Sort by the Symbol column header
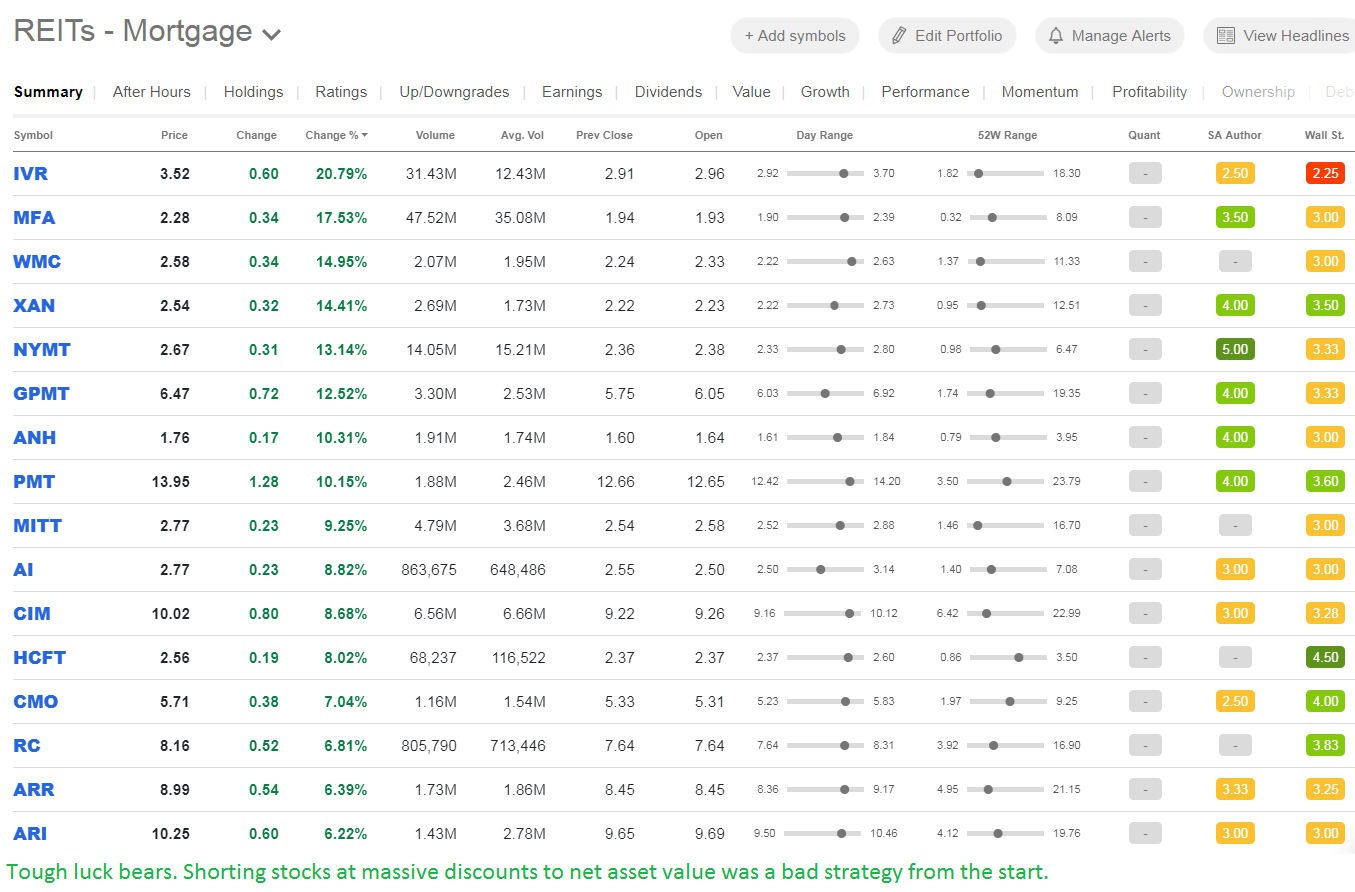The width and height of the screenshot is (1355, 892). tap(33, 135)
